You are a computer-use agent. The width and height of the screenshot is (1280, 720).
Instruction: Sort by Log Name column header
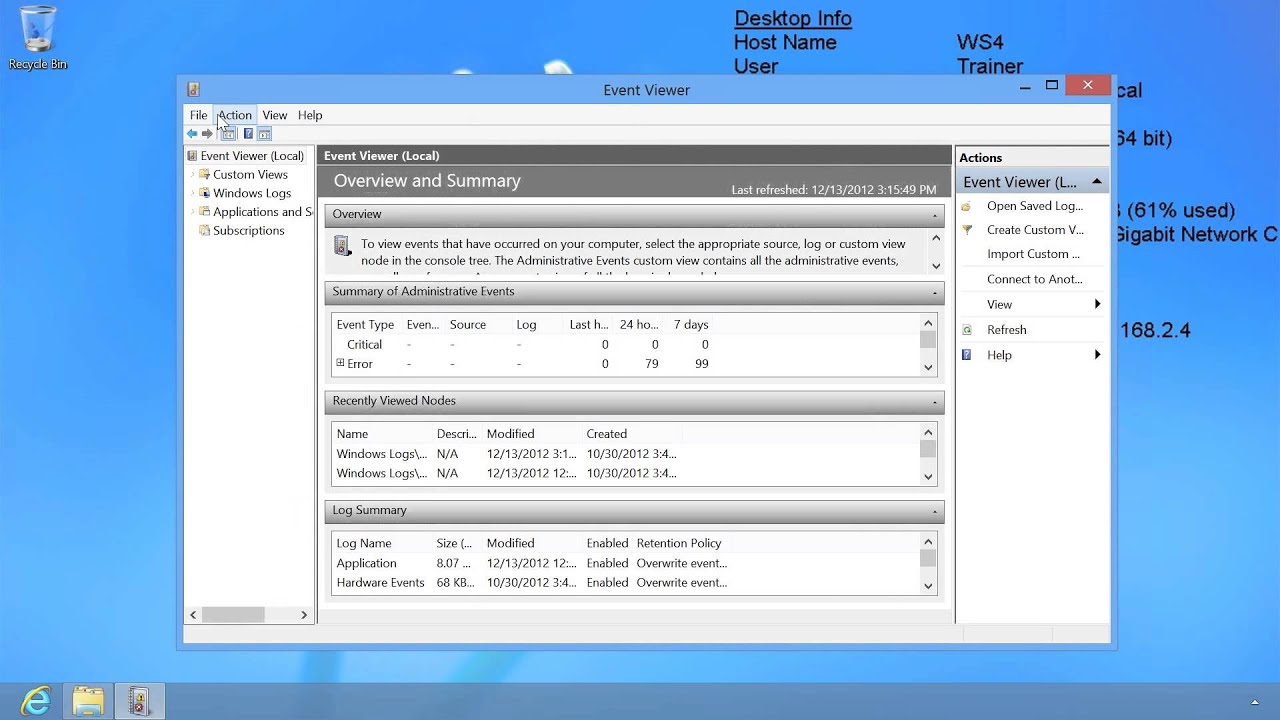364,543
